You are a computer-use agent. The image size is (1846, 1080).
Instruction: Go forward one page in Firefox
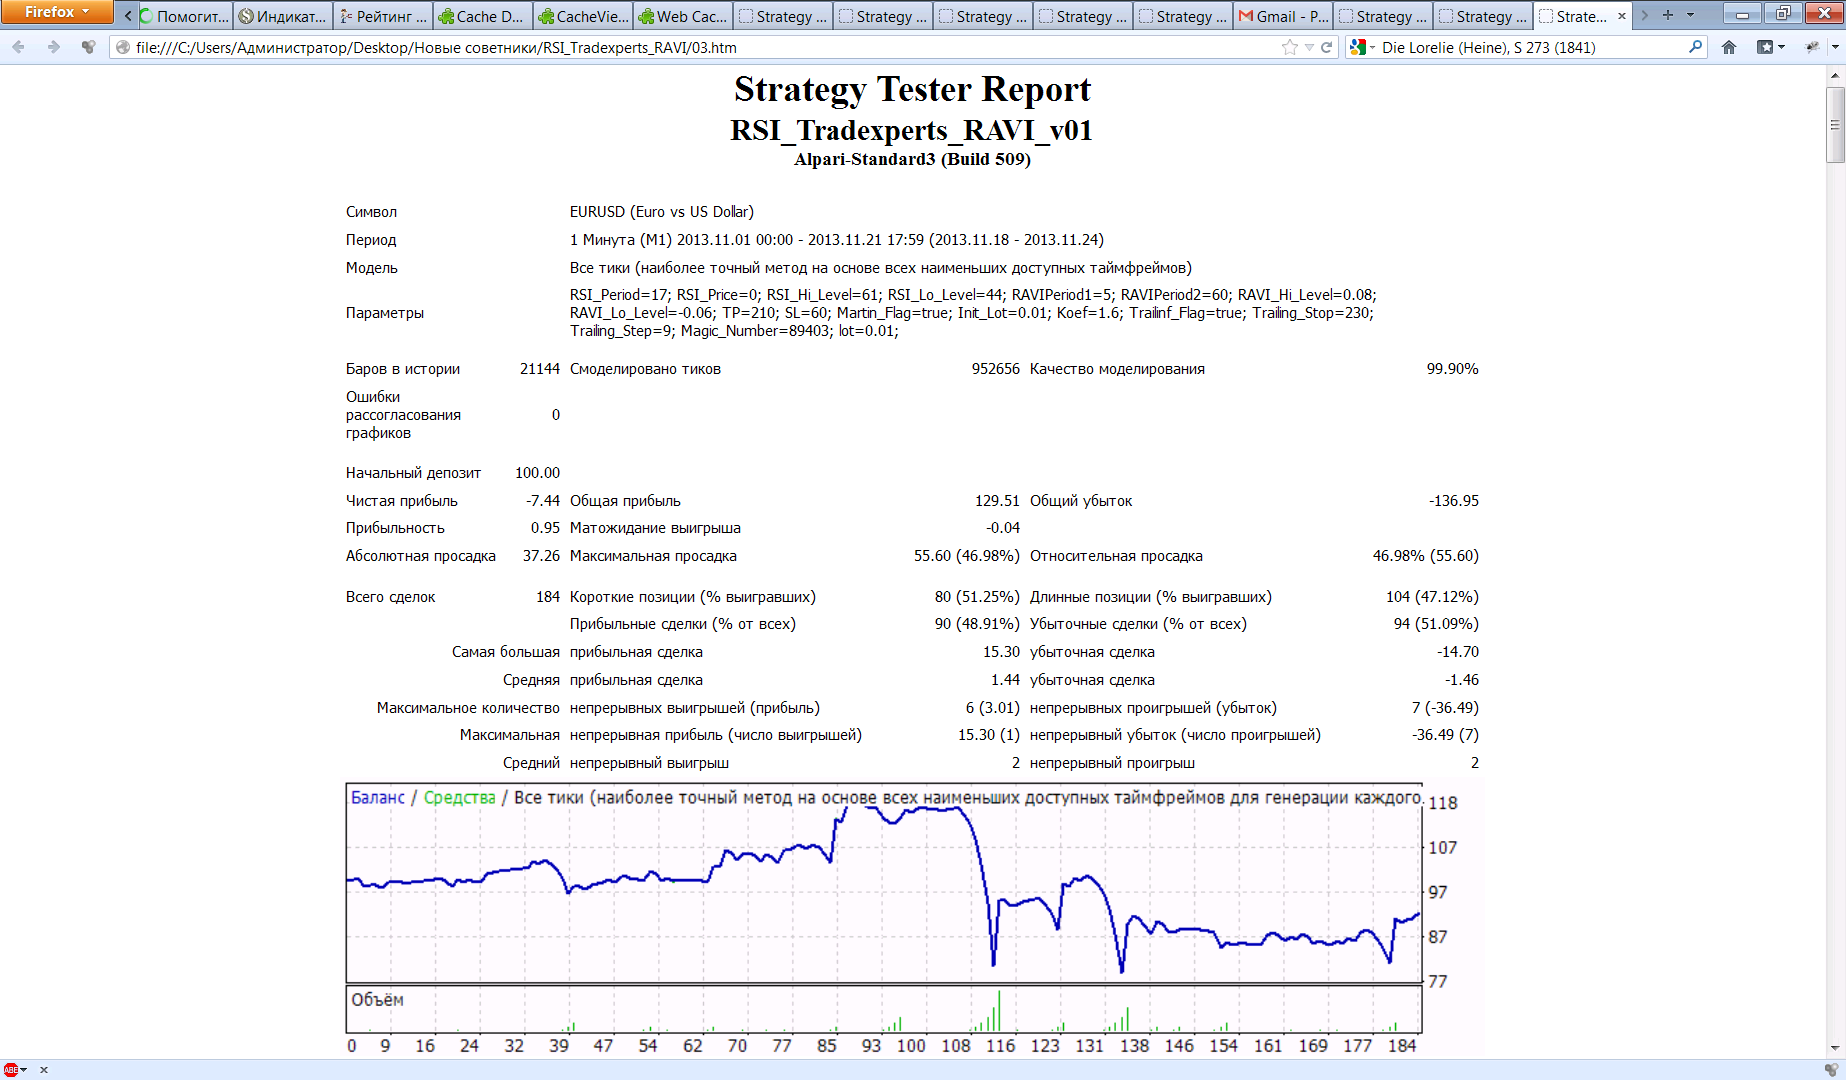coord(54,47)
